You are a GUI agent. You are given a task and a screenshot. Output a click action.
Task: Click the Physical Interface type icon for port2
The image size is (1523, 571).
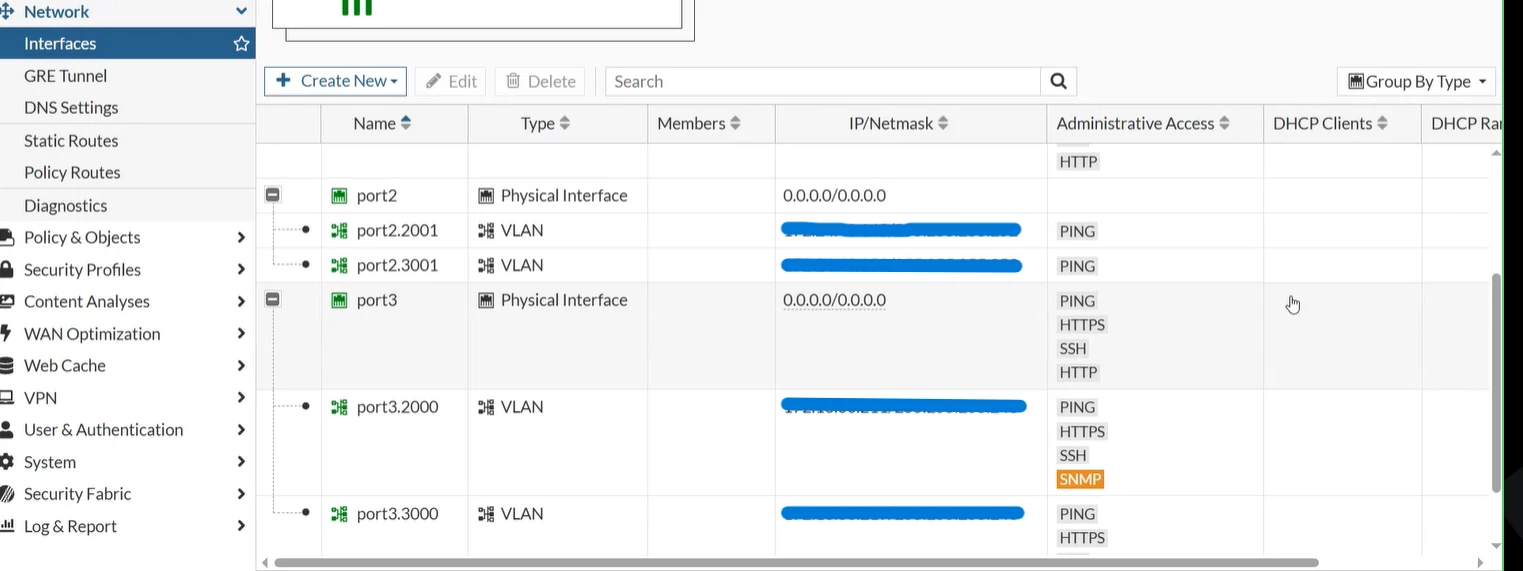coord(486,195)
